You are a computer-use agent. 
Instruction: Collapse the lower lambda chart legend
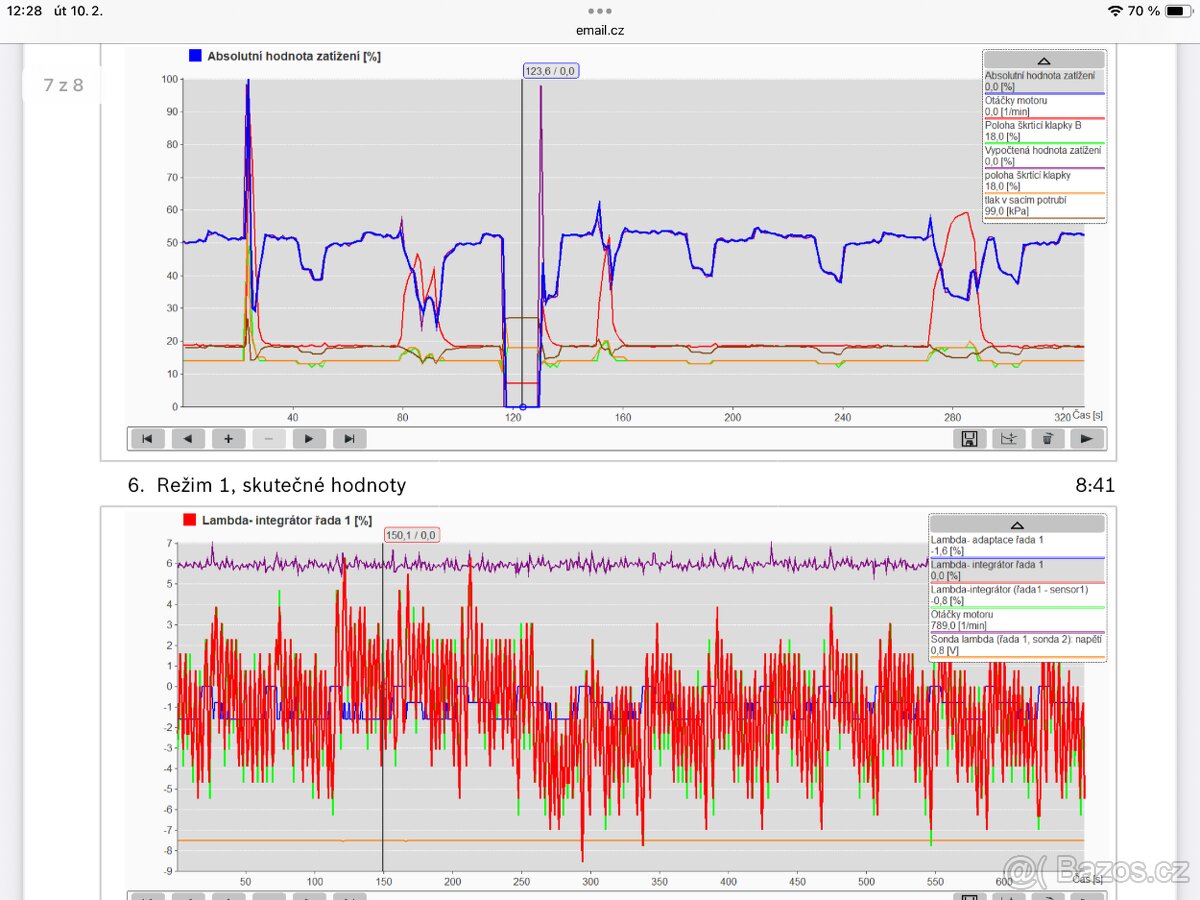click(x=1016, y=524)
